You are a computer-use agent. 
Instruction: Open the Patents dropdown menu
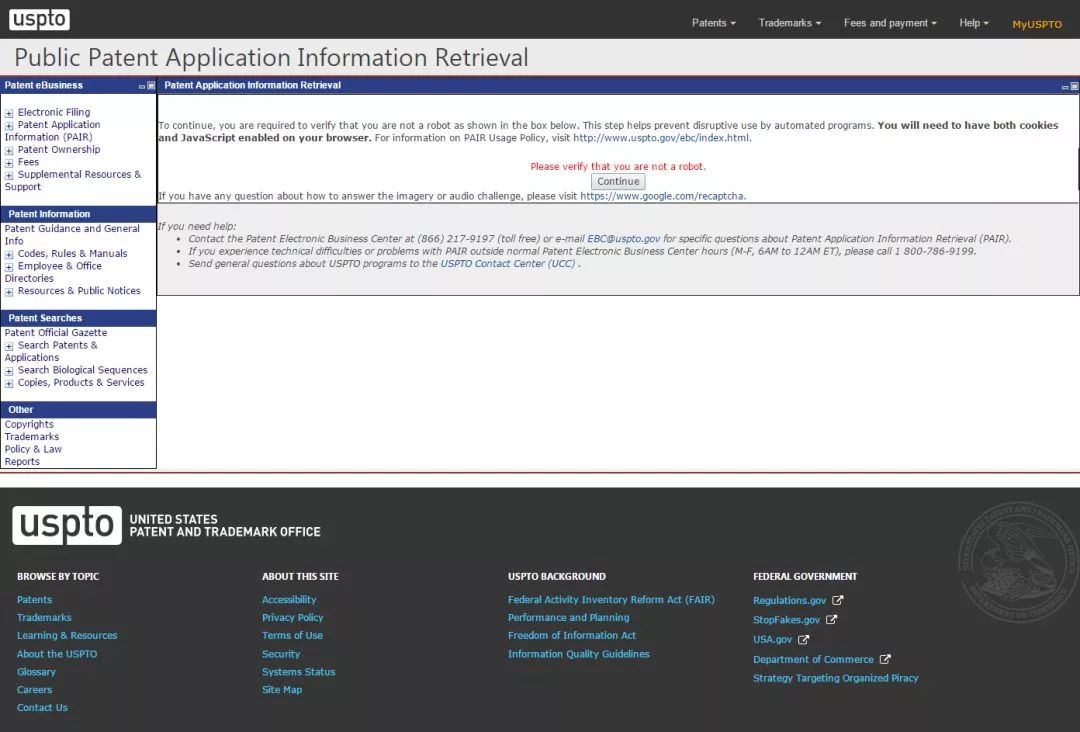(713, 23)
